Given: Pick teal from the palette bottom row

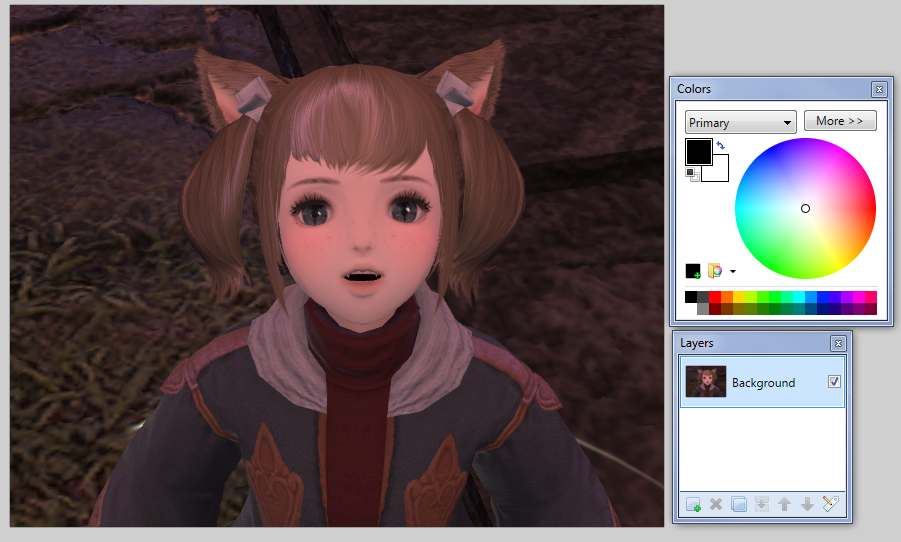Looking at the screenshot, I should (x=799, y=309).
